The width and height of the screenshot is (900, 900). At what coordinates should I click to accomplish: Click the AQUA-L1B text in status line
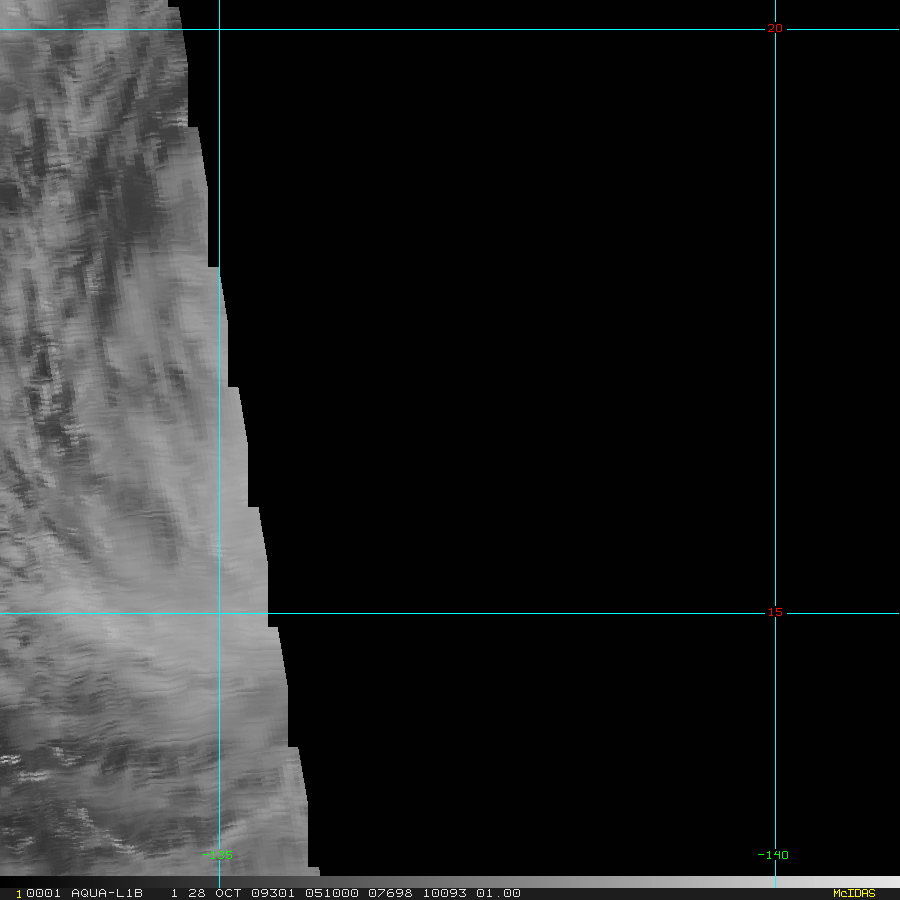tap(107, 893)
